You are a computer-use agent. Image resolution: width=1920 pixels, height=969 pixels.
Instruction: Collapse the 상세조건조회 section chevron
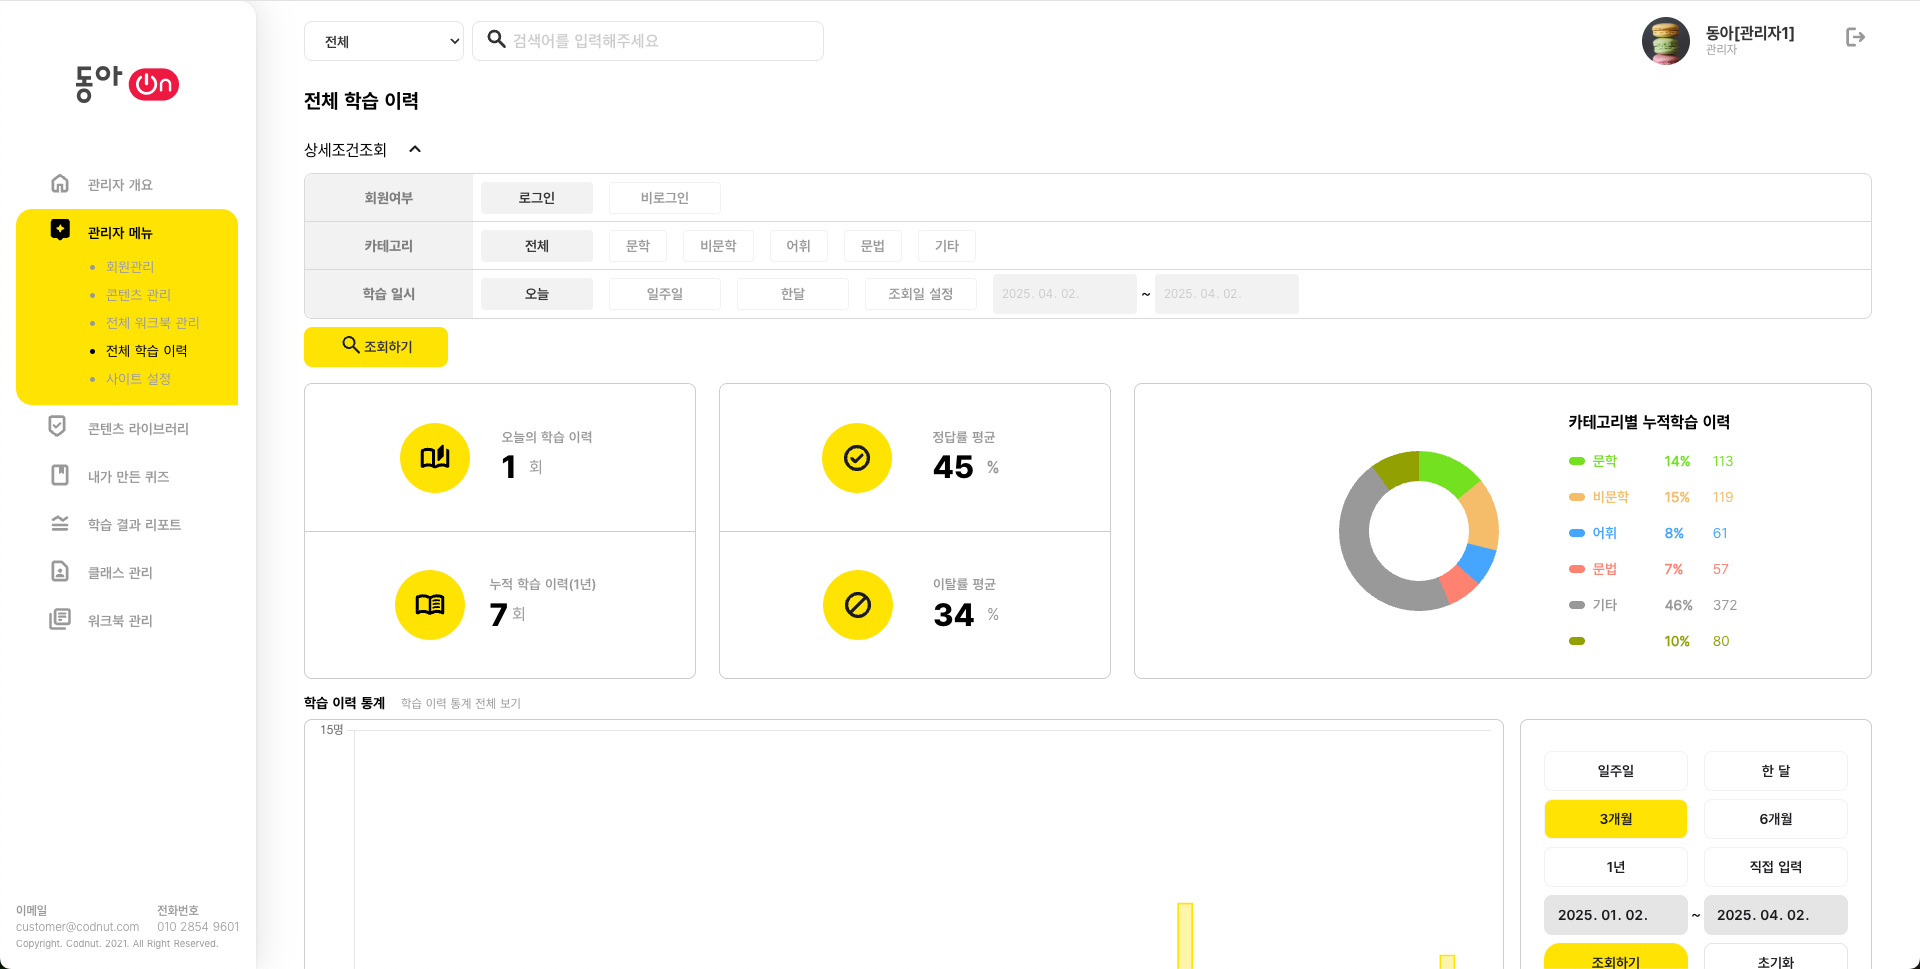tap(415, 150)
